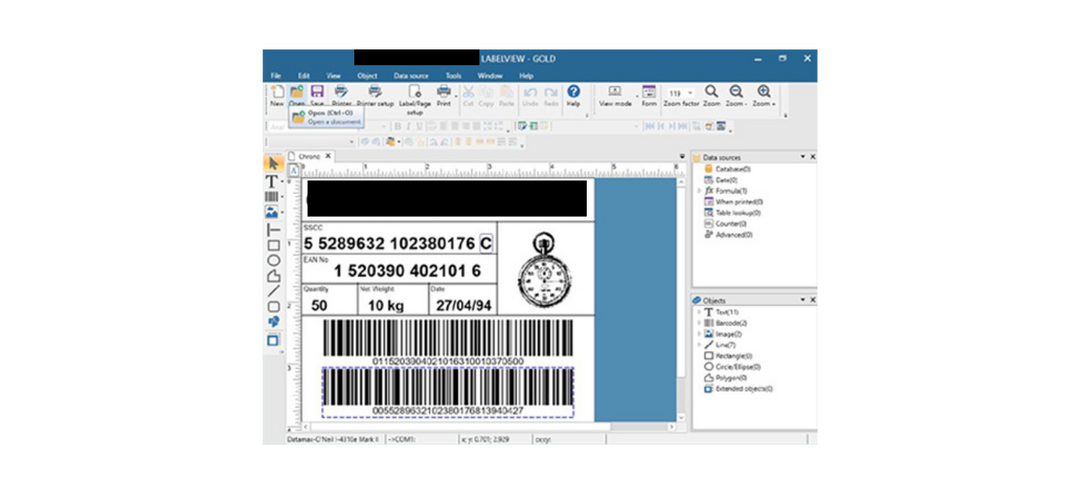Screen dimensions: 1080x494
Task: Expand Image(2) in Objects panel
Action: (x=700, y=334)
